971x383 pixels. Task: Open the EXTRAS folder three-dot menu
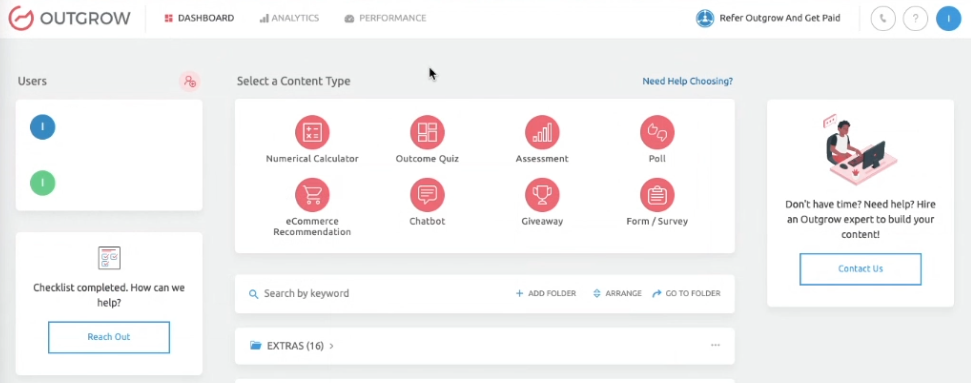715,345
